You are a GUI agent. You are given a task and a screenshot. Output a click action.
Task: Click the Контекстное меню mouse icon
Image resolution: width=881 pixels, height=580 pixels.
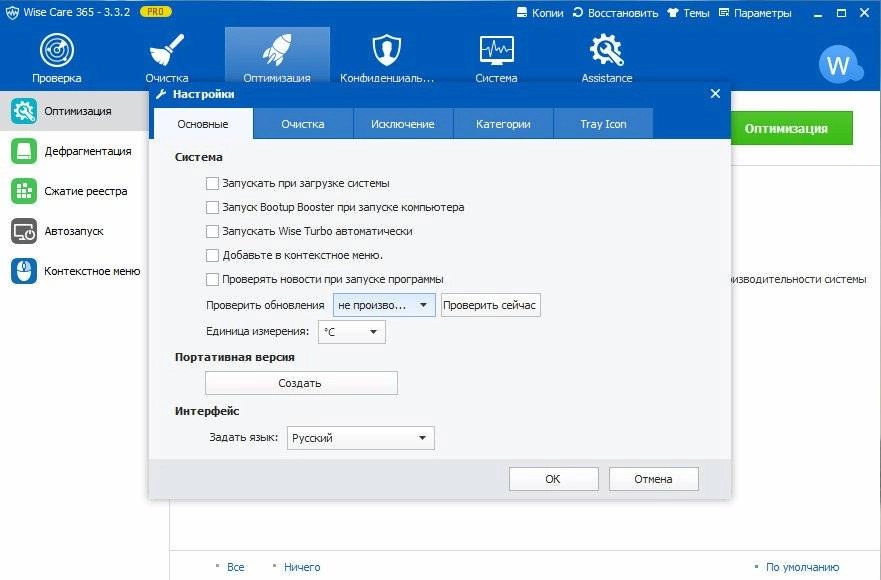click(x=24, y=271)
